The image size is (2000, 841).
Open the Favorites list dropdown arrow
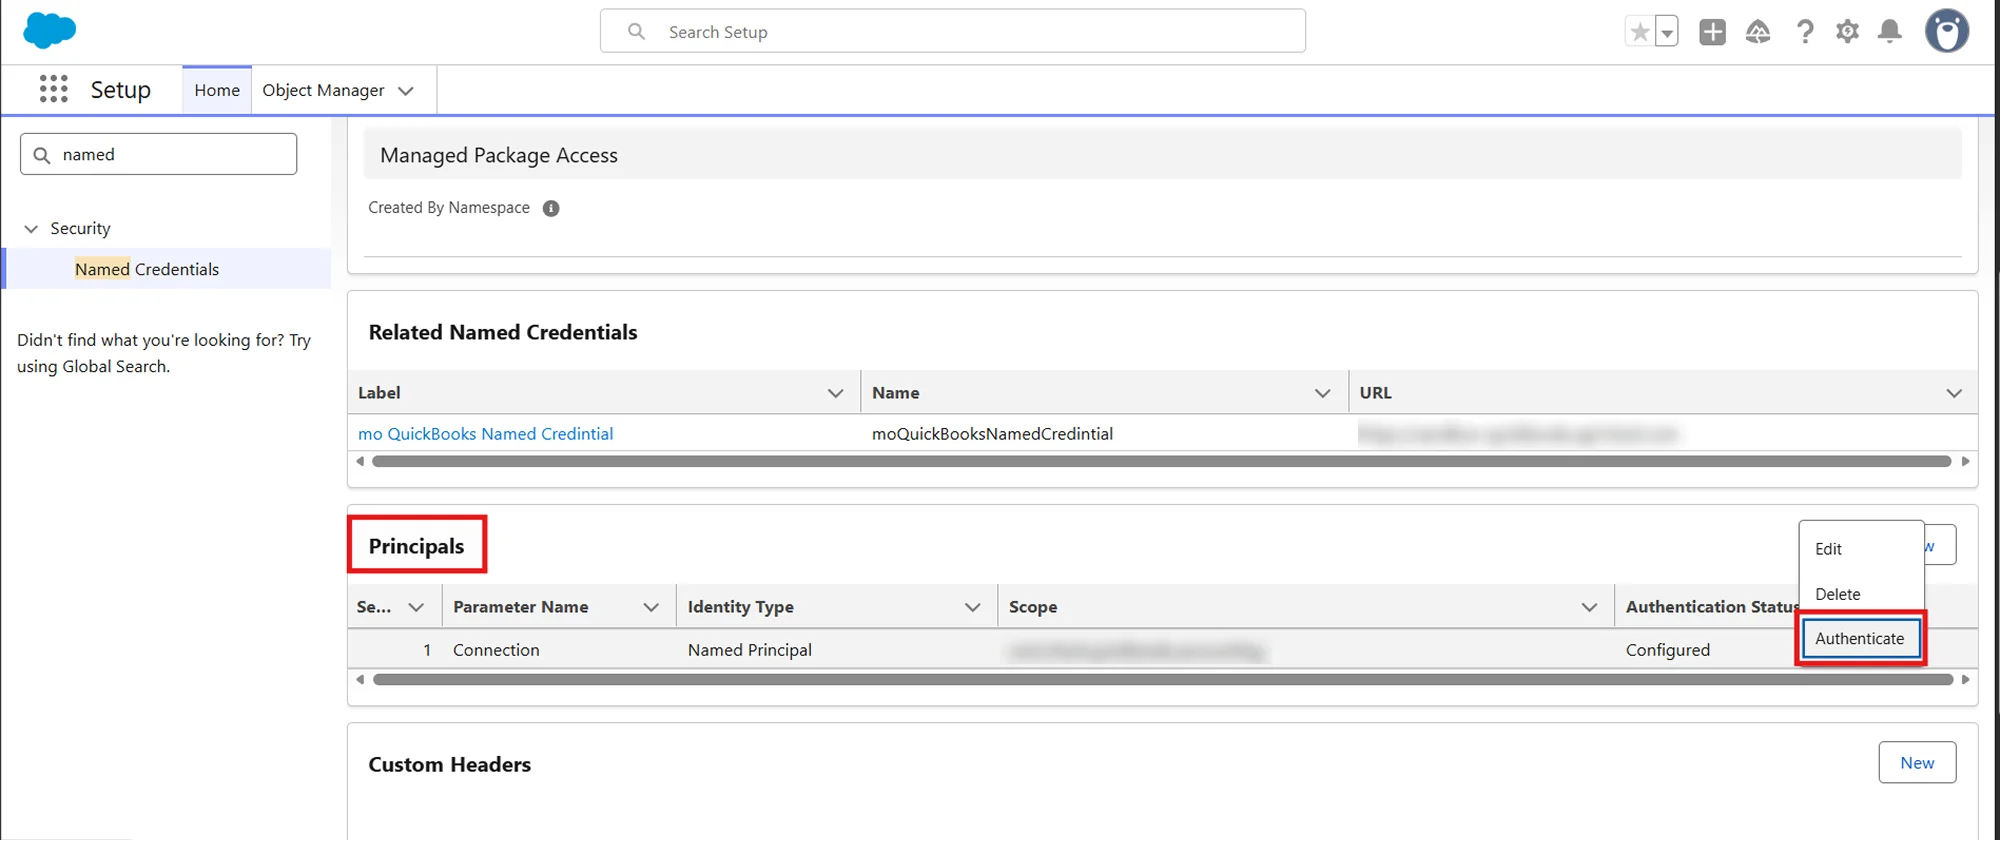pos(1667,32)
